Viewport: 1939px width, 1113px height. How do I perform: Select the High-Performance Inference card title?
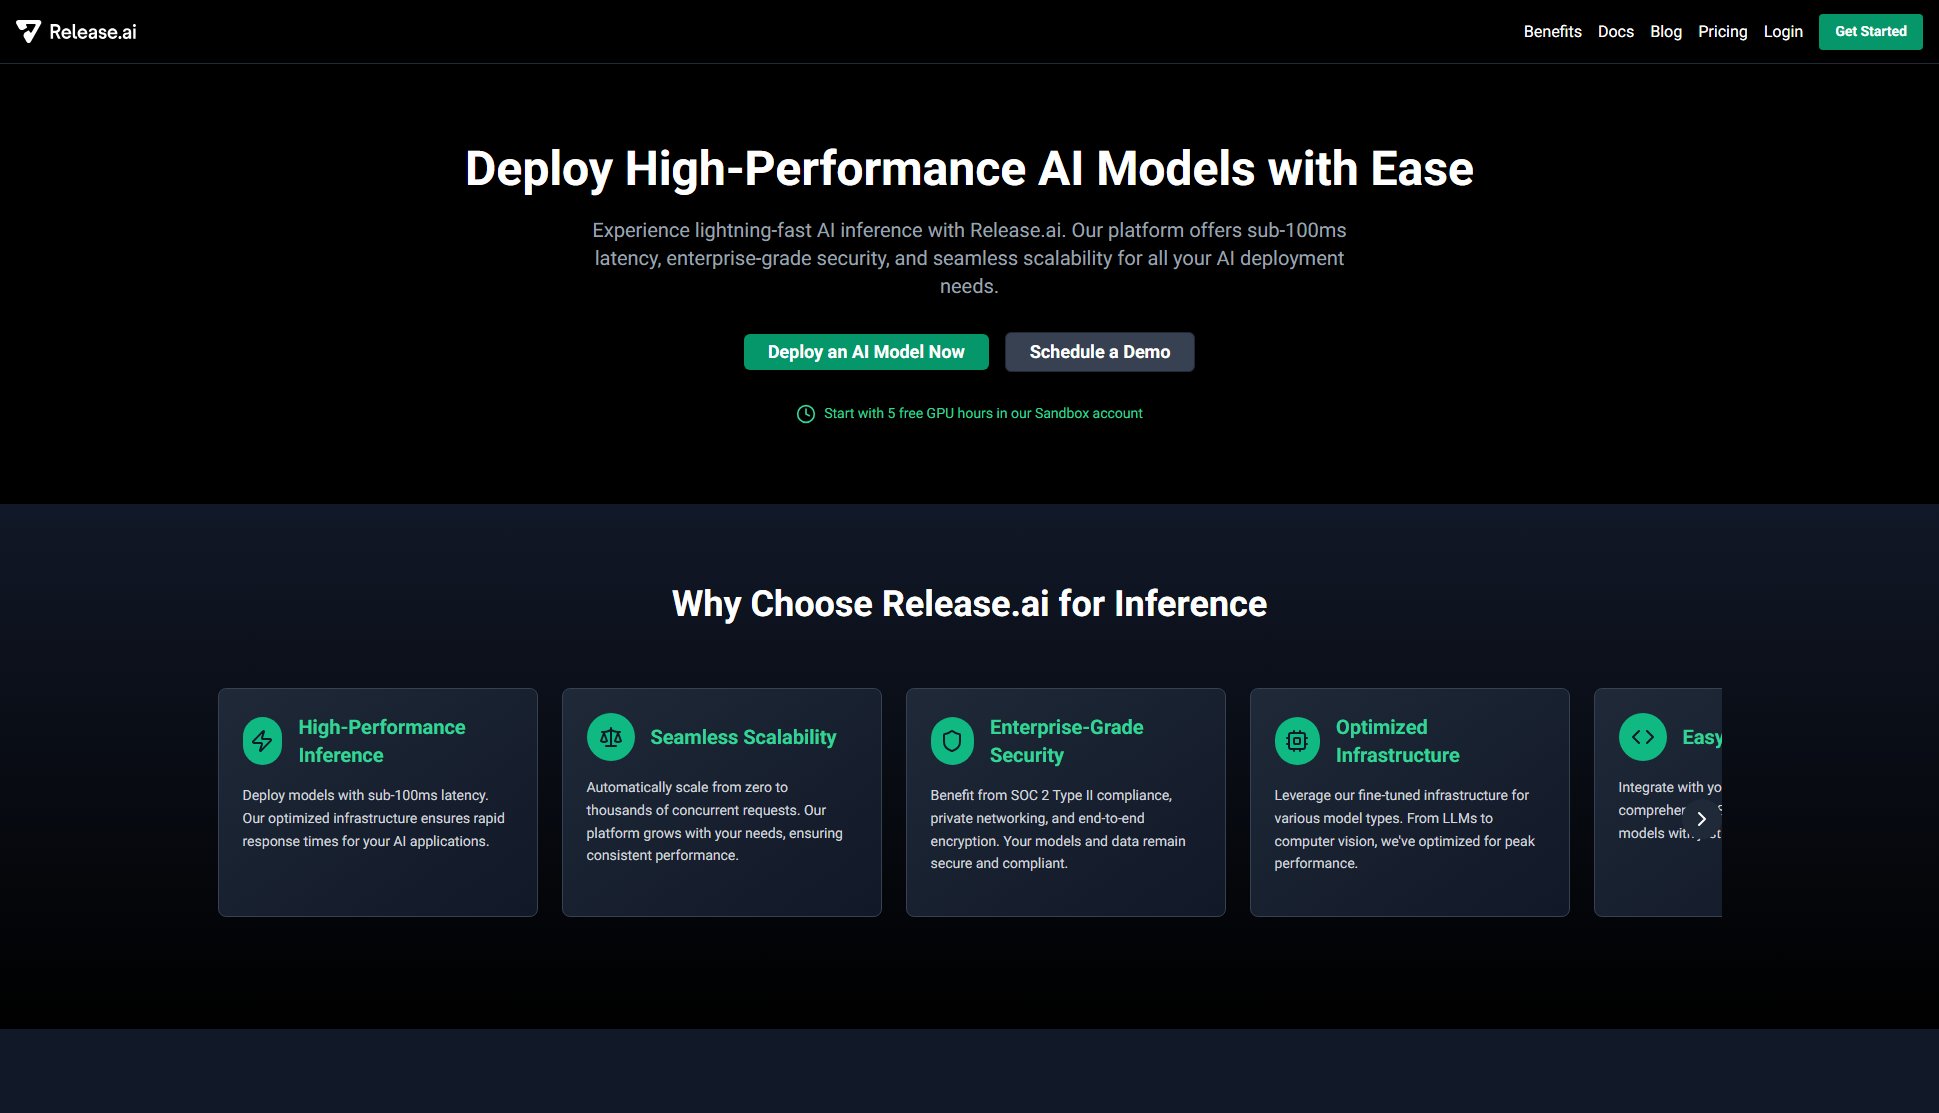click(381, 741)
